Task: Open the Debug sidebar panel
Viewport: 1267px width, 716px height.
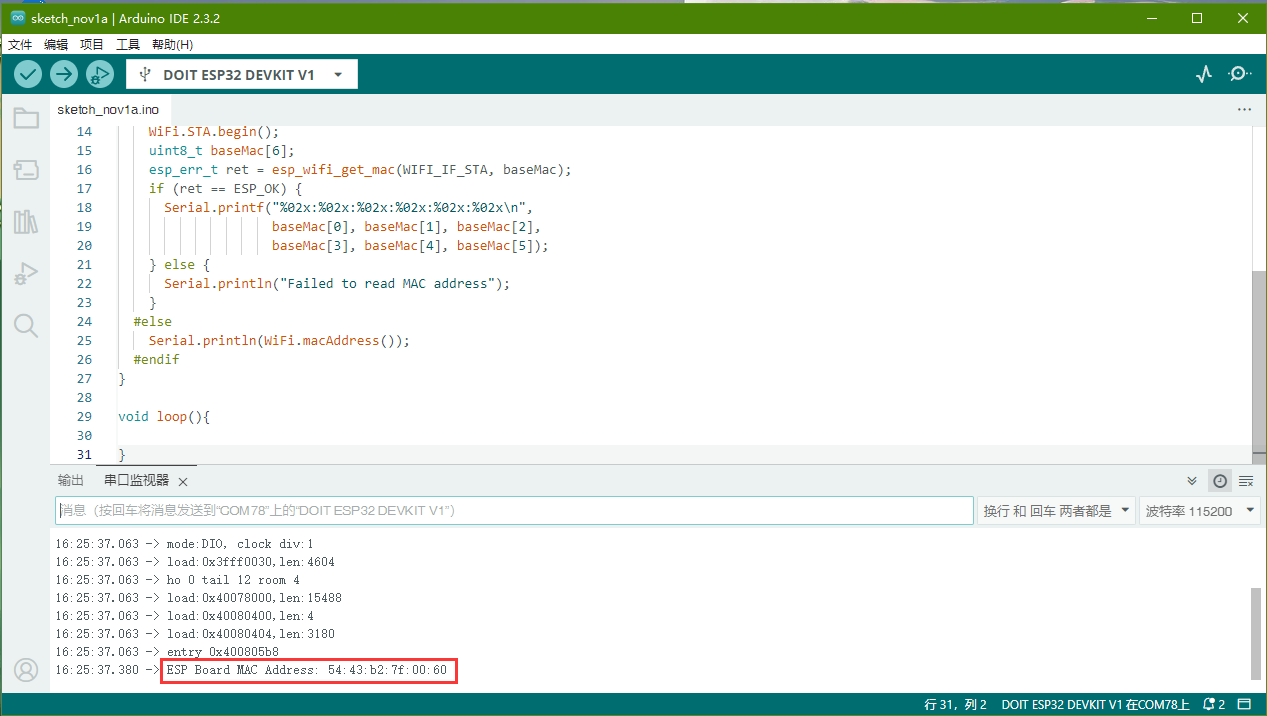Action: pos(26,274)
